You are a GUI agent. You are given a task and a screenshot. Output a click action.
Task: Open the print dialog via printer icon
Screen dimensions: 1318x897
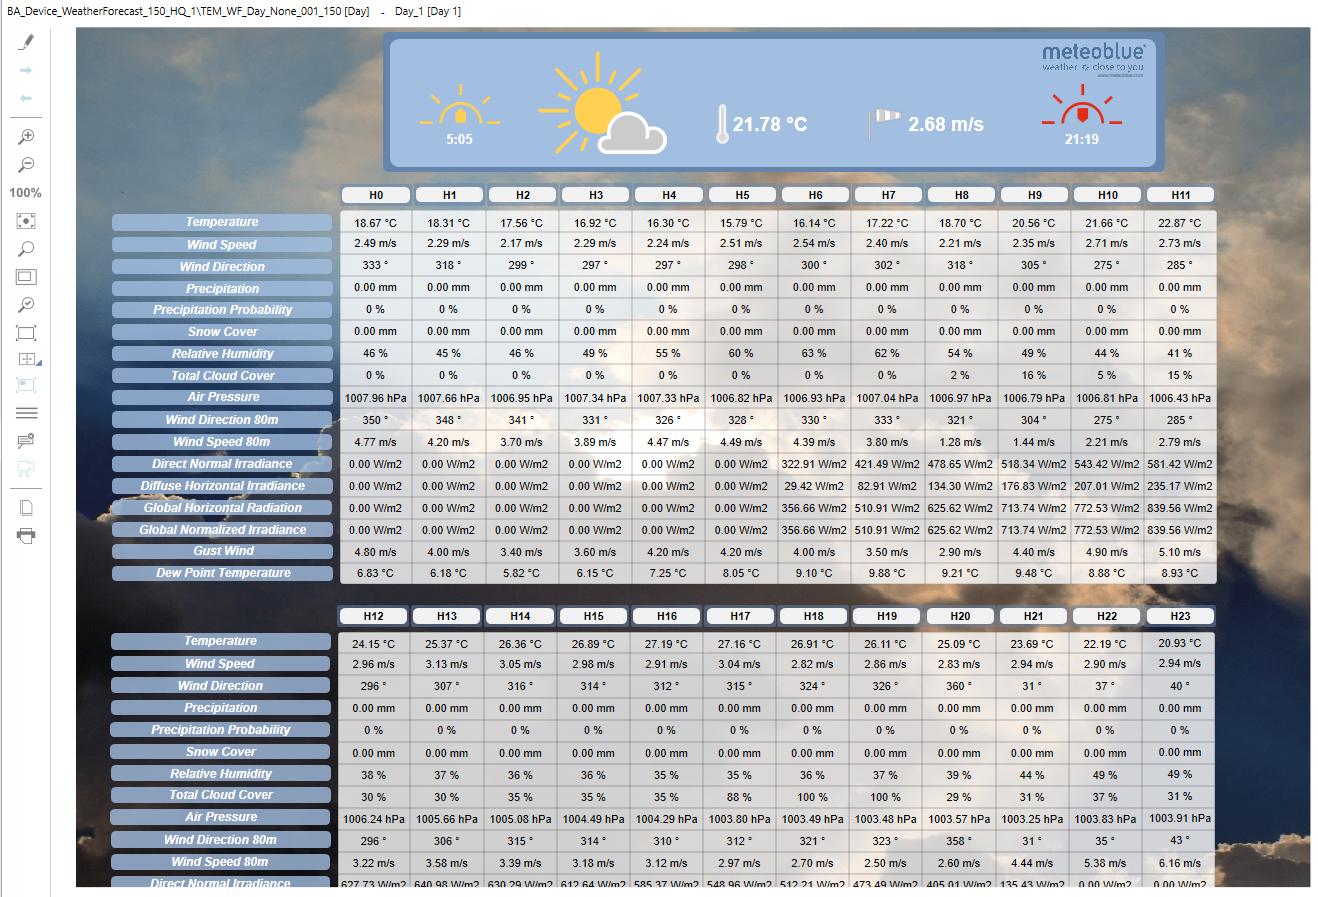[25, 535]
